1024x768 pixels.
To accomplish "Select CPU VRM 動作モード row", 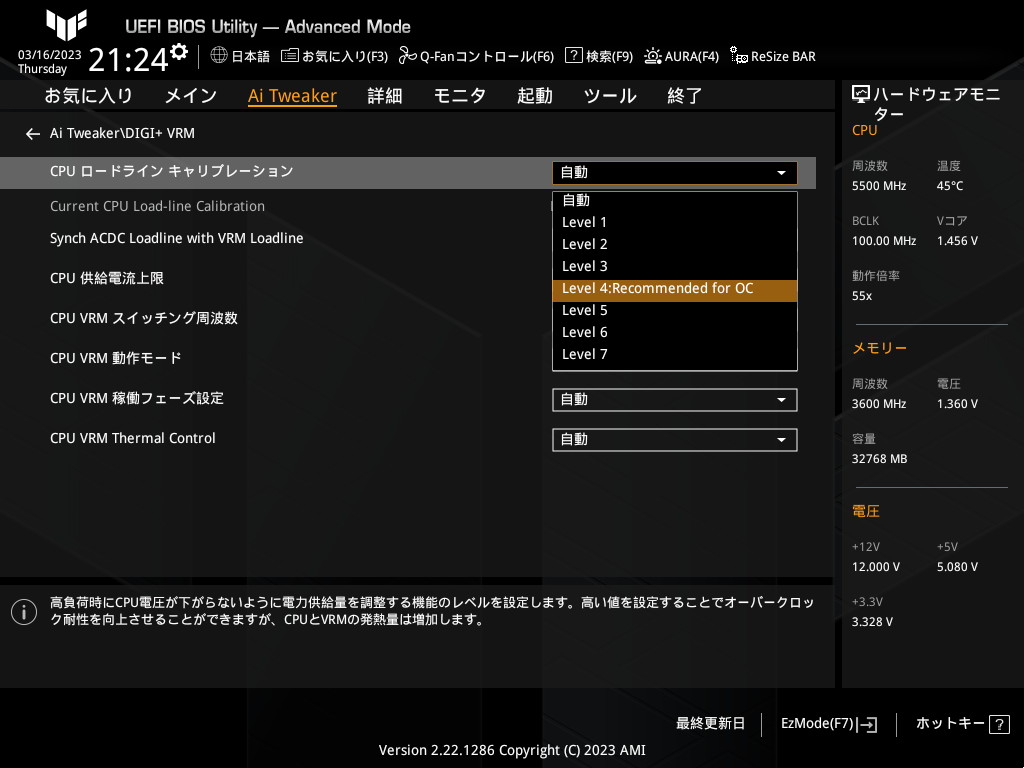I will coord(116,358).
